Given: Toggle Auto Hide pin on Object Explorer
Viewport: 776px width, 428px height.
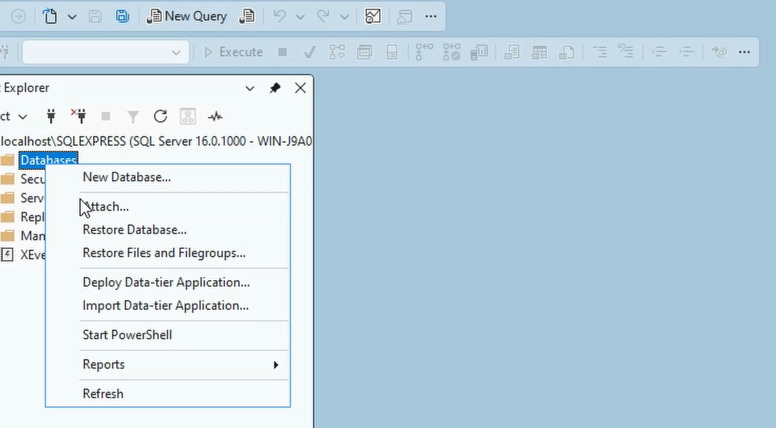Looking at the screenshot, I should (x=275, y=88).
